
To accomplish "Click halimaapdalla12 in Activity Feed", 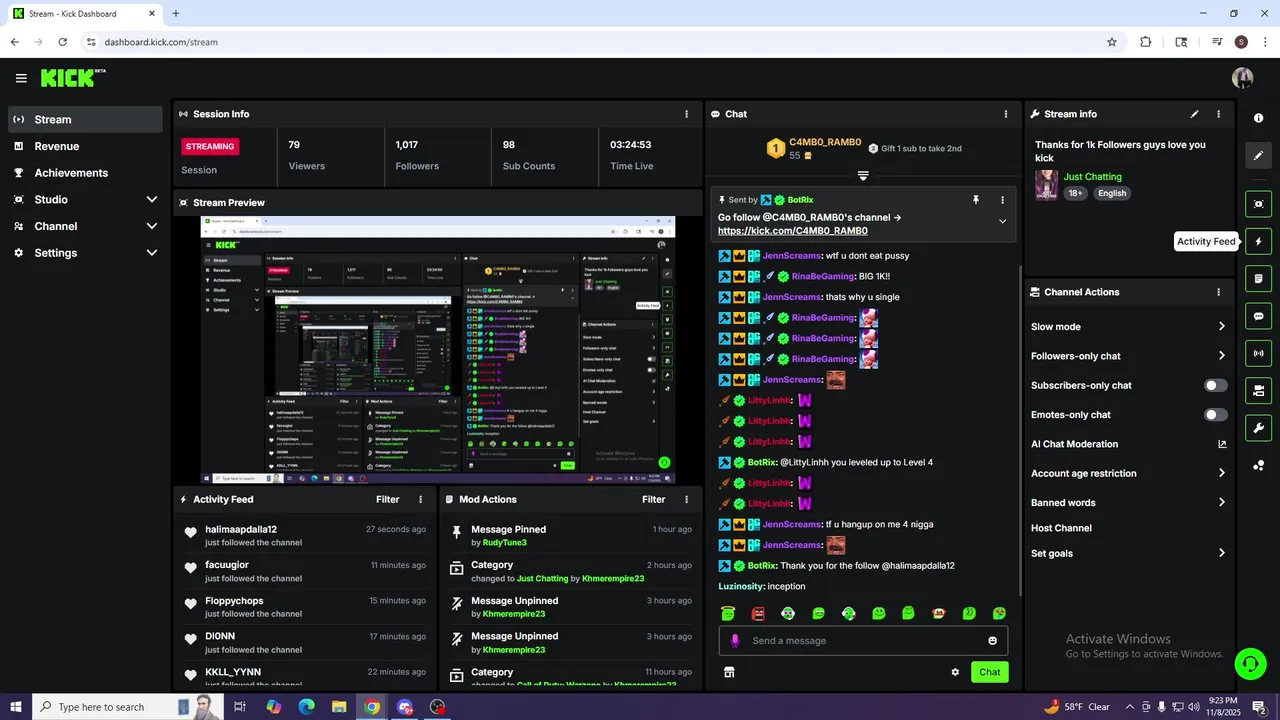I will click(x=241, y=529).
